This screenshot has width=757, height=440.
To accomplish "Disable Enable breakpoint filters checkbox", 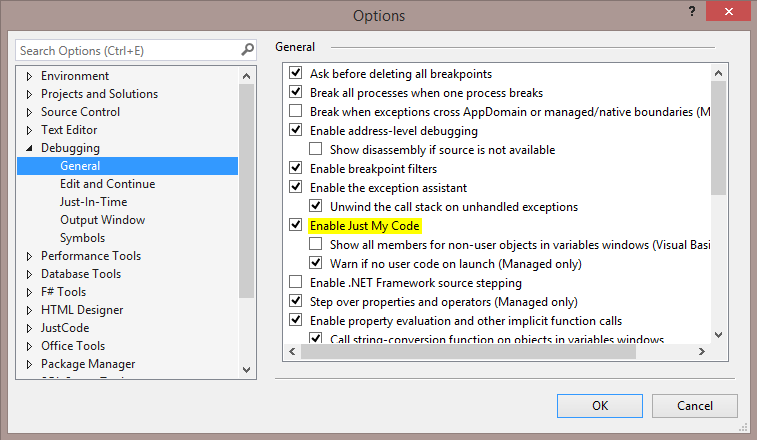I will 295,169.
